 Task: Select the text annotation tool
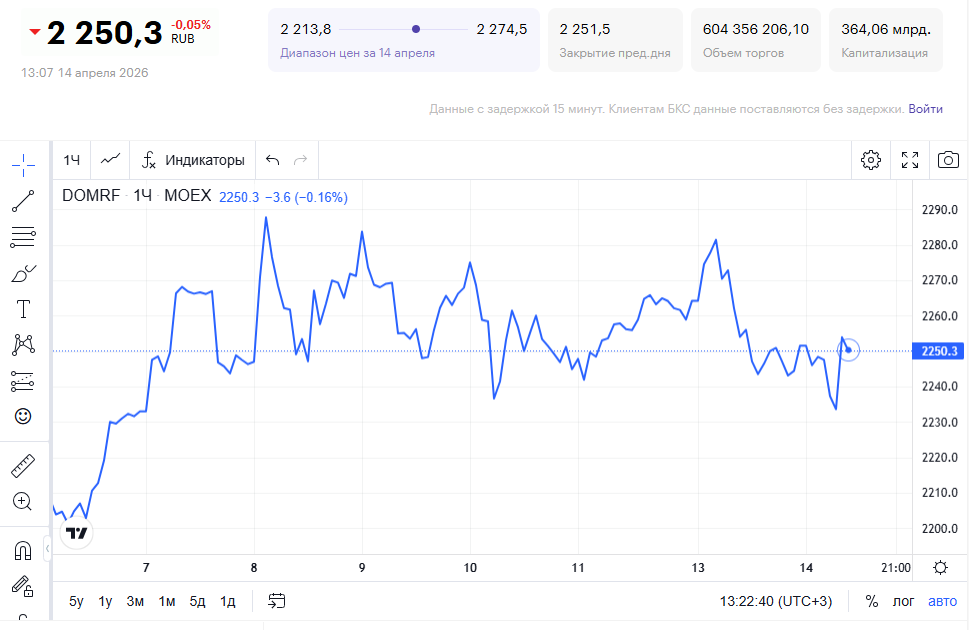(22, 308)
